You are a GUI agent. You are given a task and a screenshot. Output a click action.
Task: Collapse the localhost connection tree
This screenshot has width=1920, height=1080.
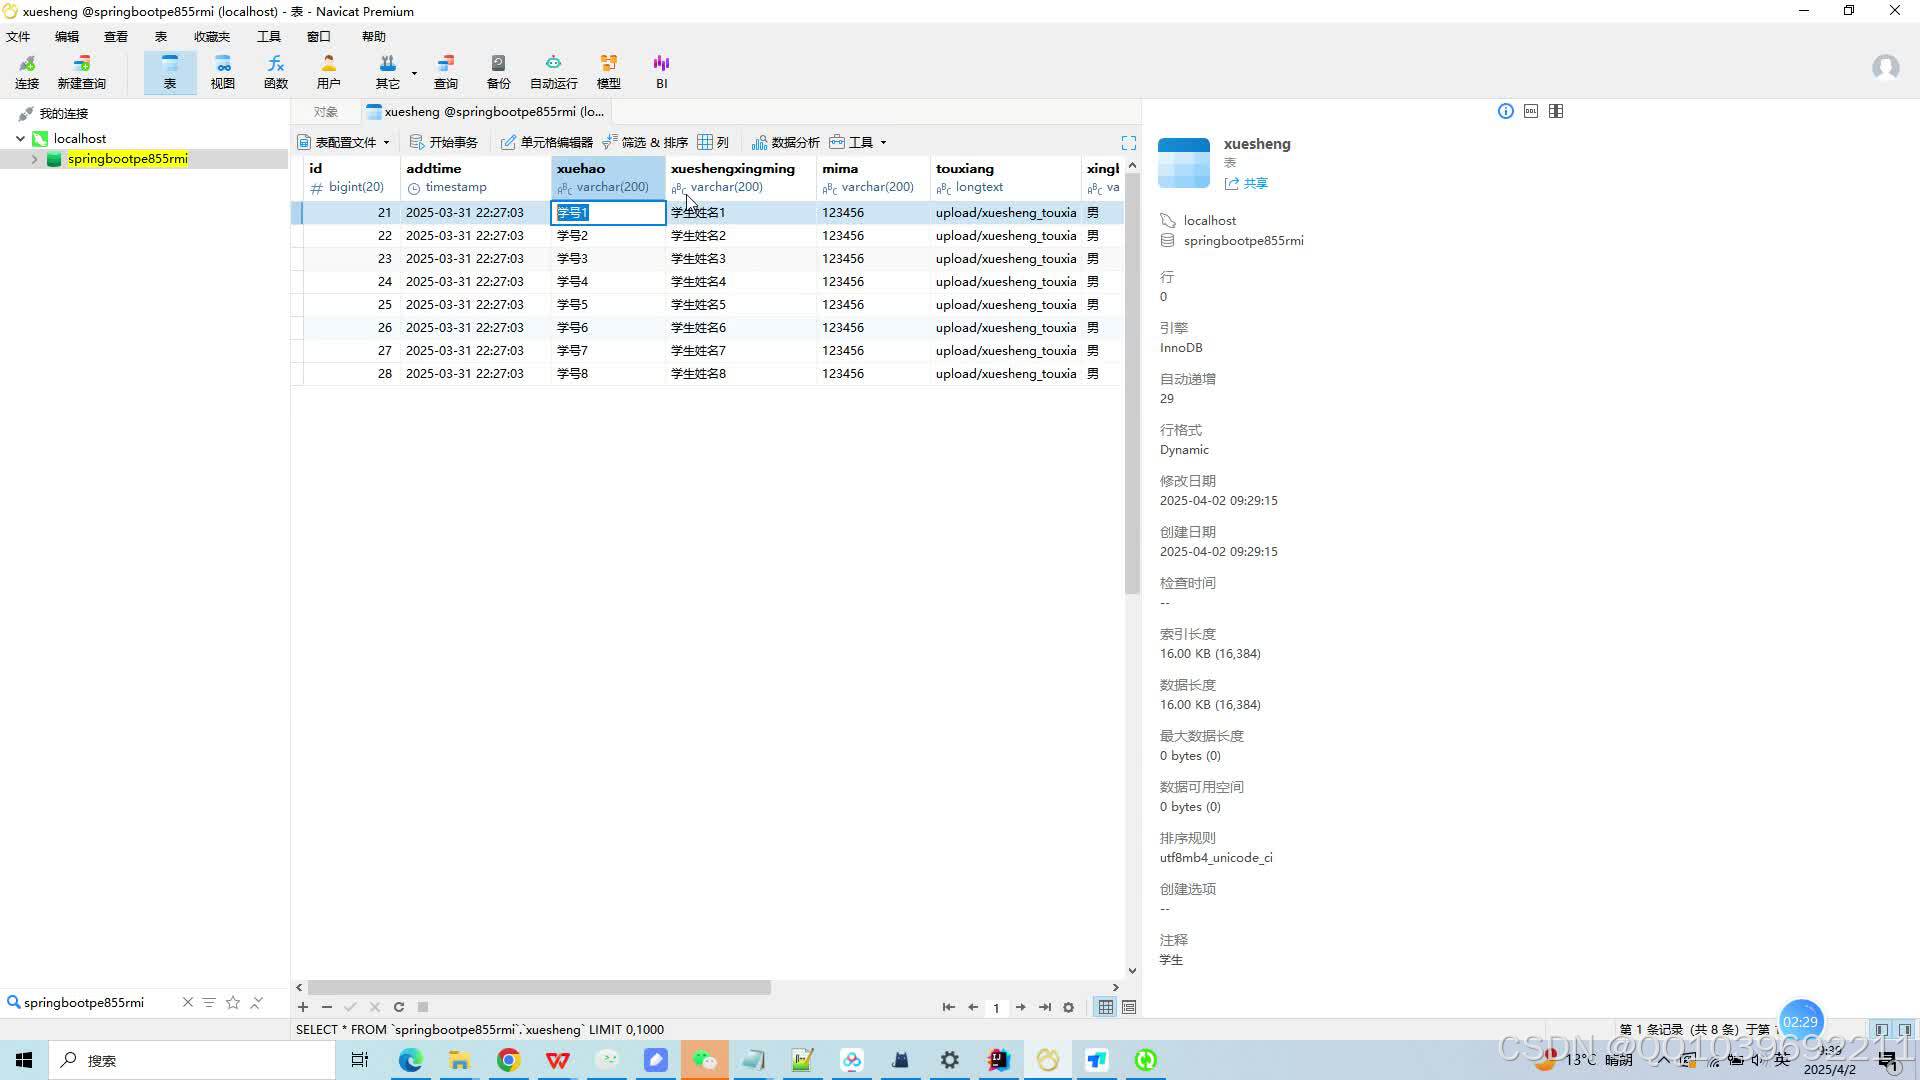(x=20, y=139)
